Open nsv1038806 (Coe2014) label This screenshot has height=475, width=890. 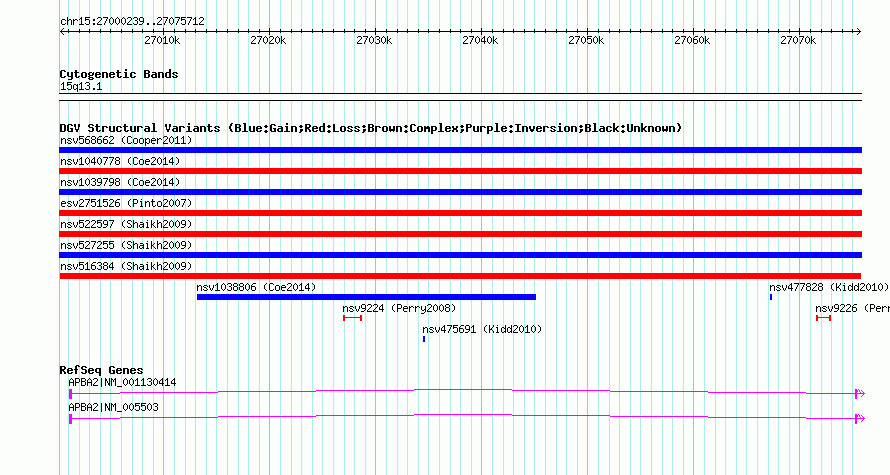pyautogui.click(x=256, y=287)
